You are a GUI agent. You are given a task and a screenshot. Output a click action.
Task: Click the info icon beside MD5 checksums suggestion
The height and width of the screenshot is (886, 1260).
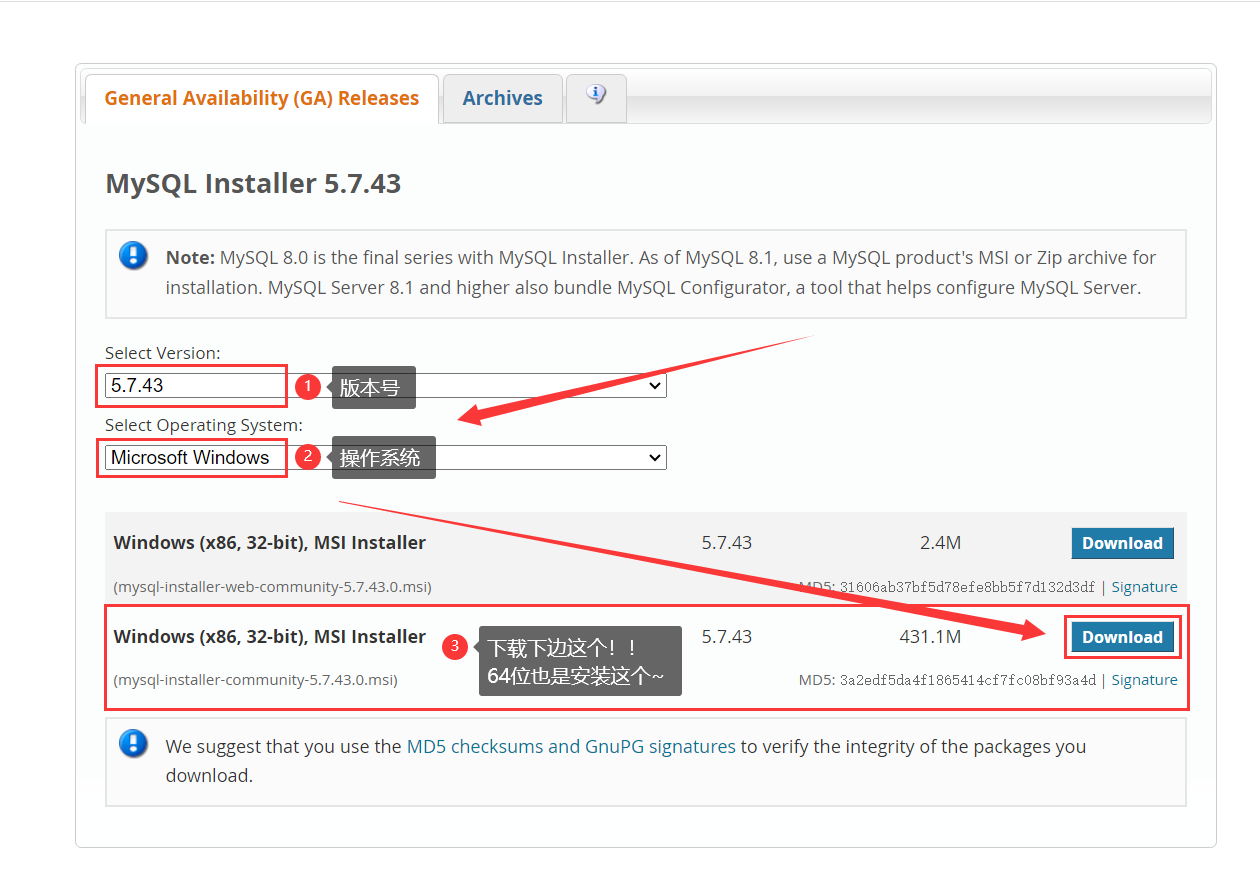tap(133, 744)
